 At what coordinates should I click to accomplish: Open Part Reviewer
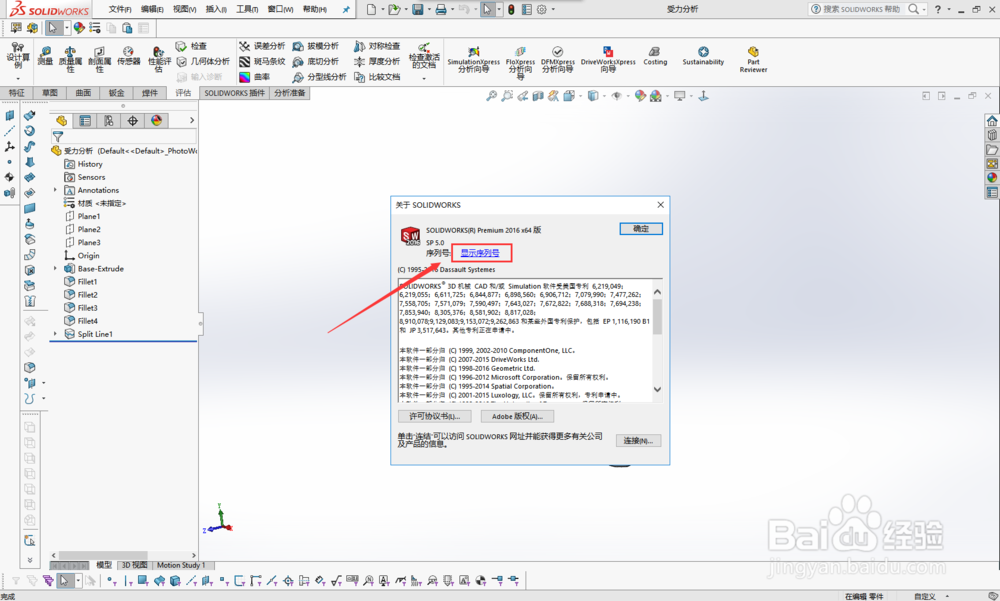coord(753,59)
